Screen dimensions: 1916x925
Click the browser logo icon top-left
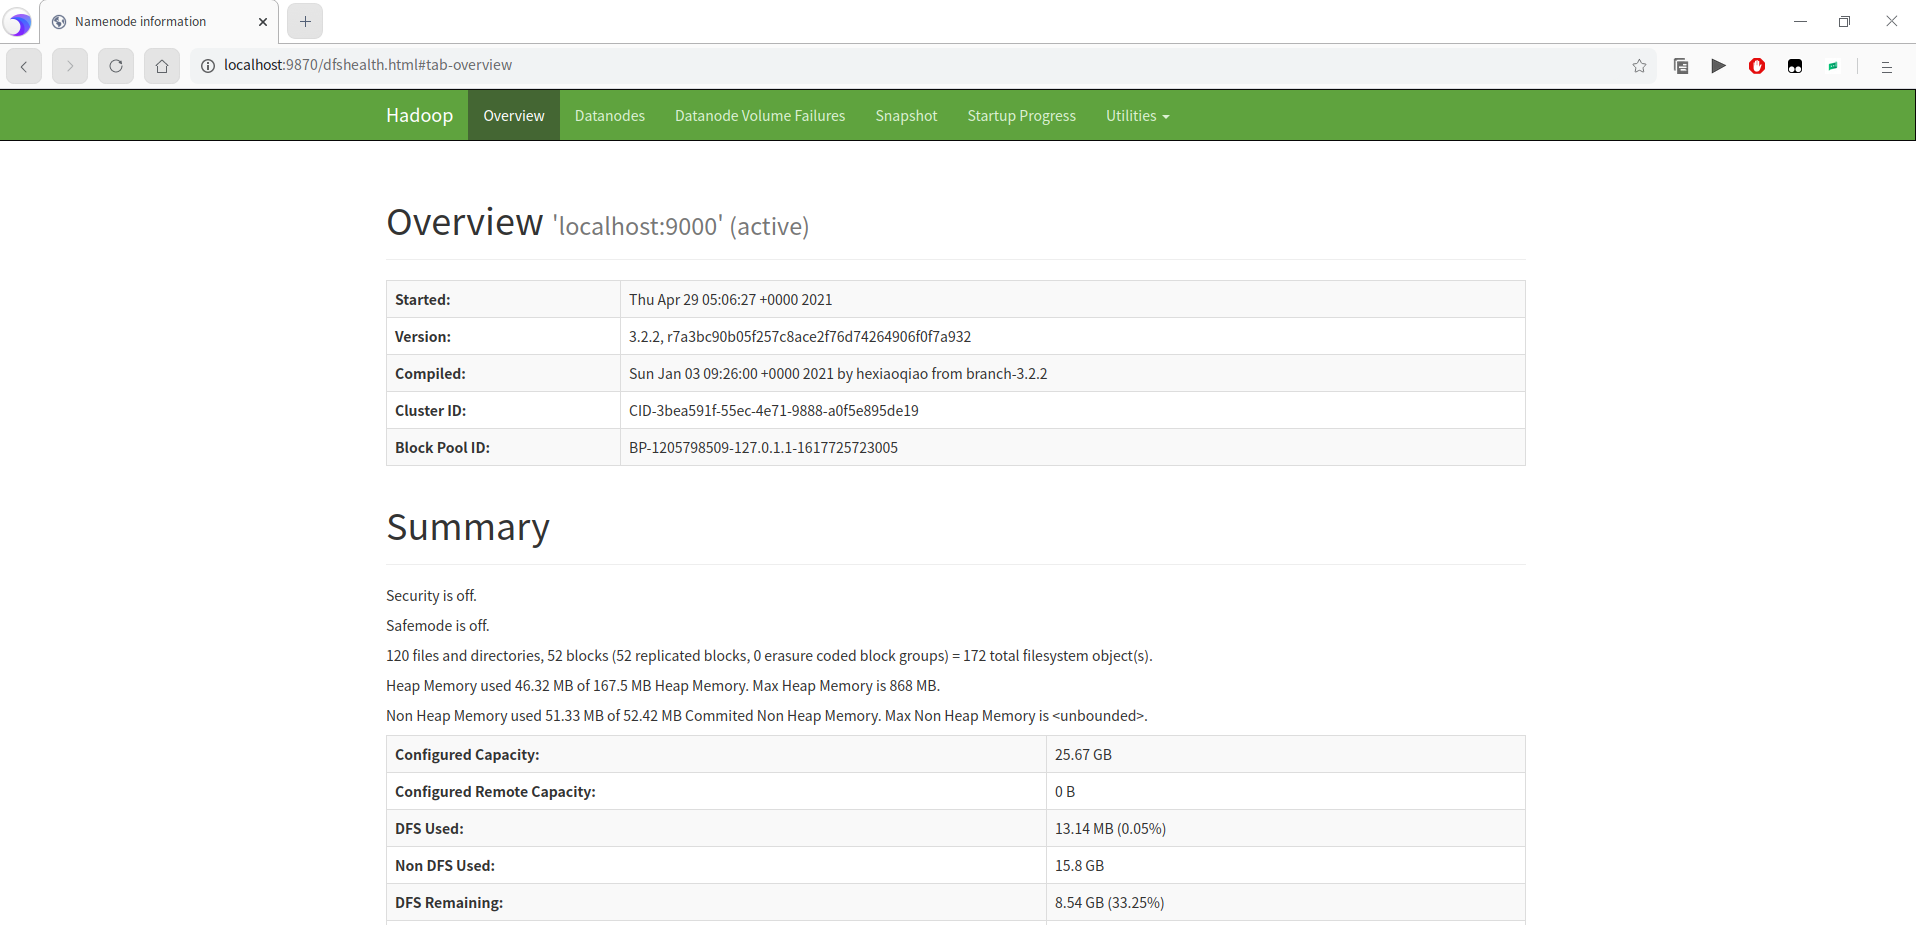click(17, 21)
